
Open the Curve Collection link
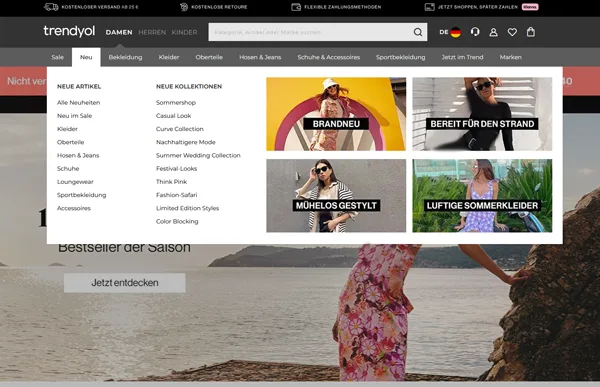point(179,129)
